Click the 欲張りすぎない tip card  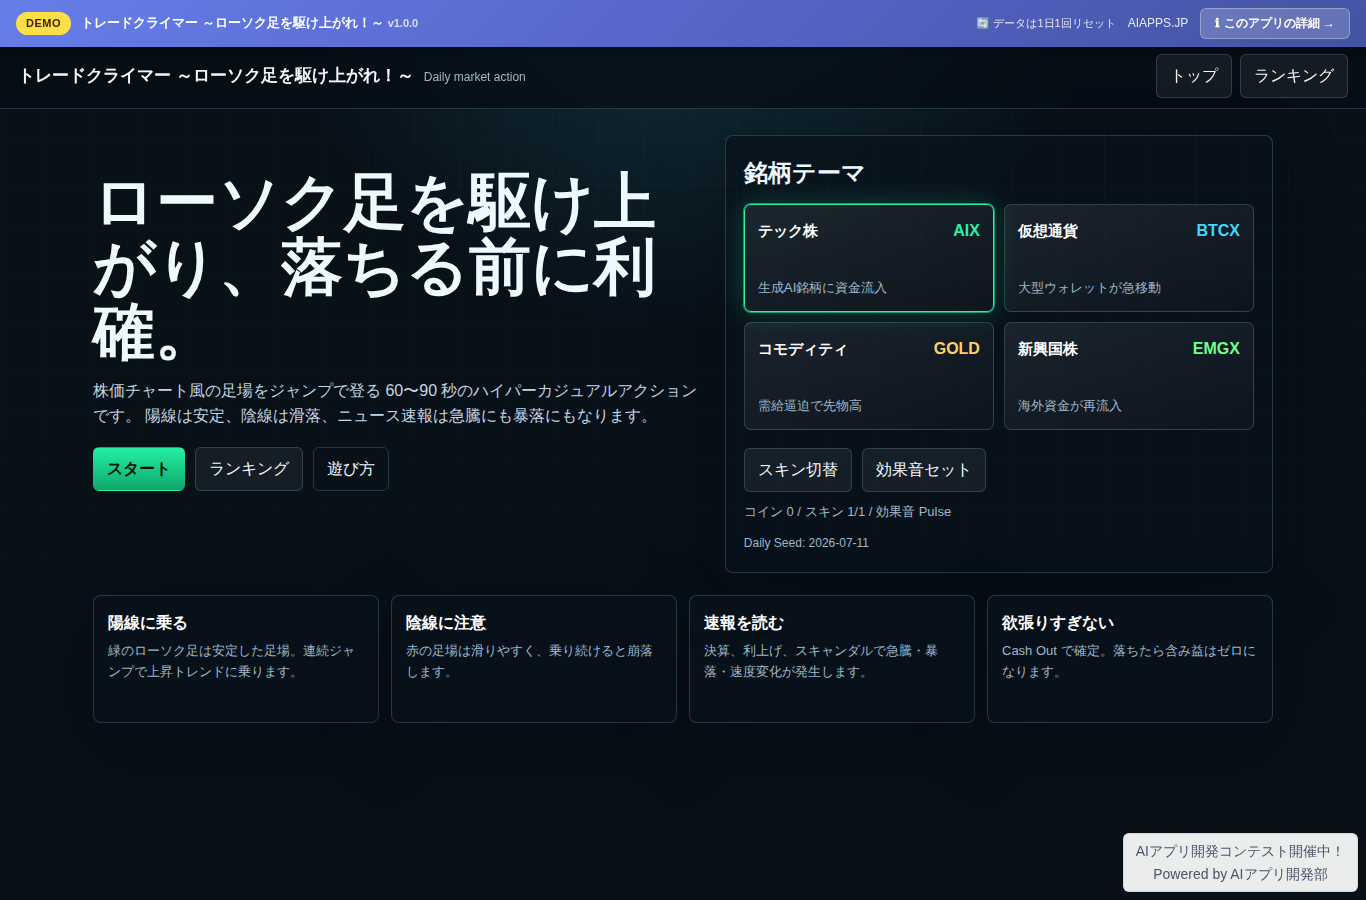[x=1130, y=659]
